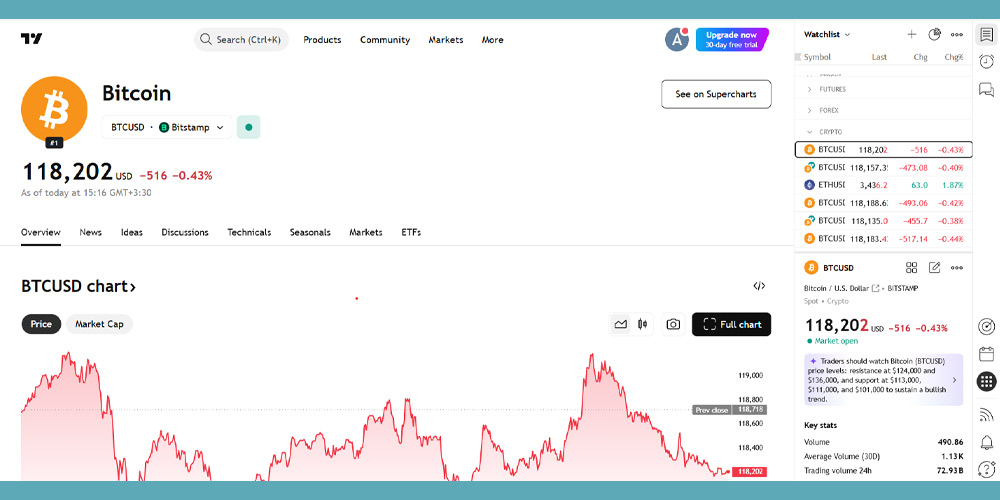
Task: Open the chats speech bubble icon
Action: [x=986, y=90]
